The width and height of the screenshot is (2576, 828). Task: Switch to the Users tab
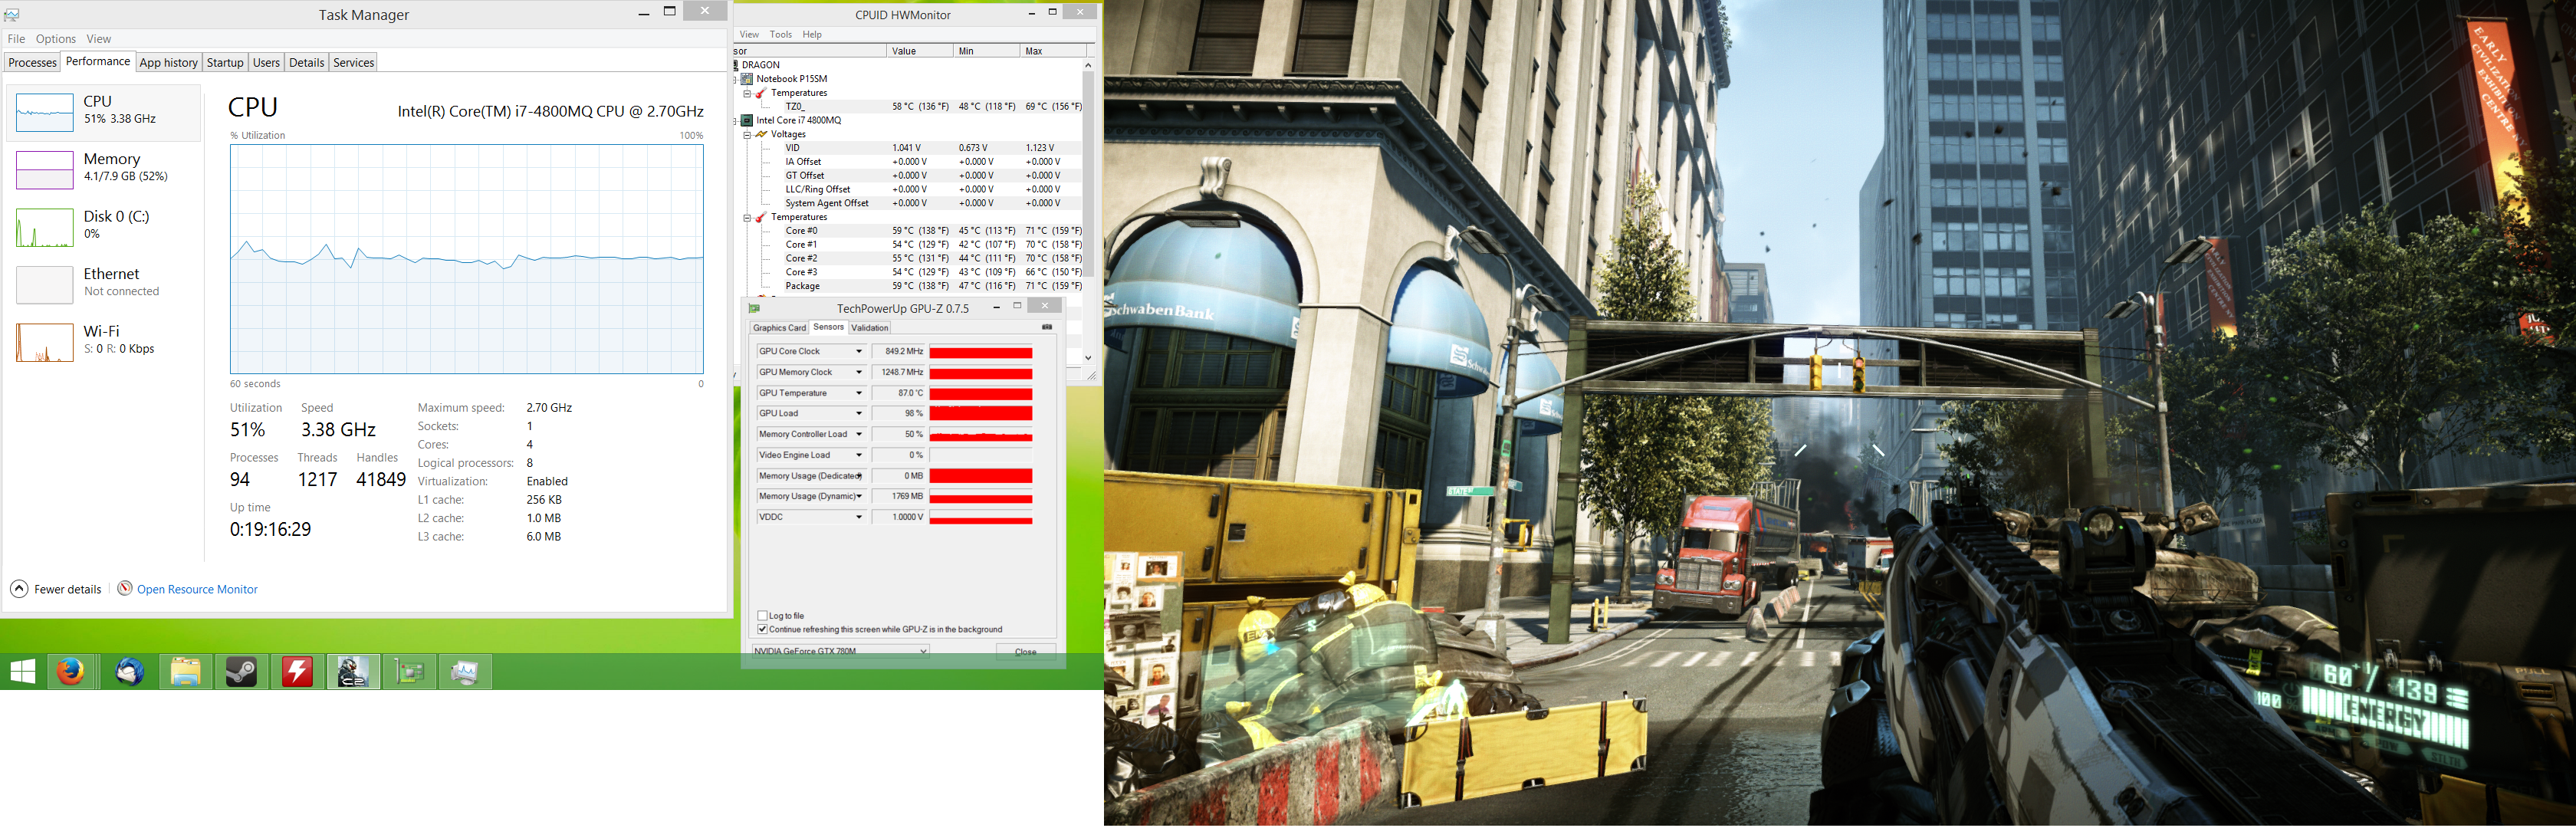pos(266,63)
